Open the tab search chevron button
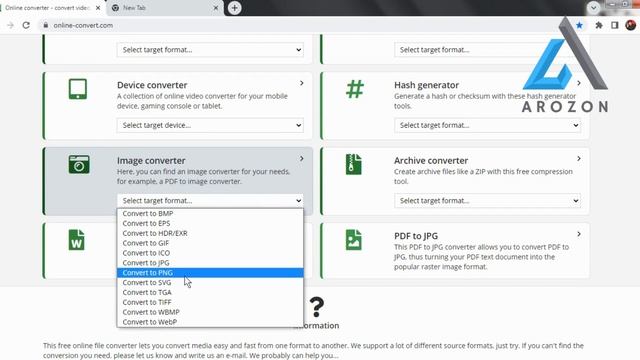The image size is (640, 360). [593, 8]
